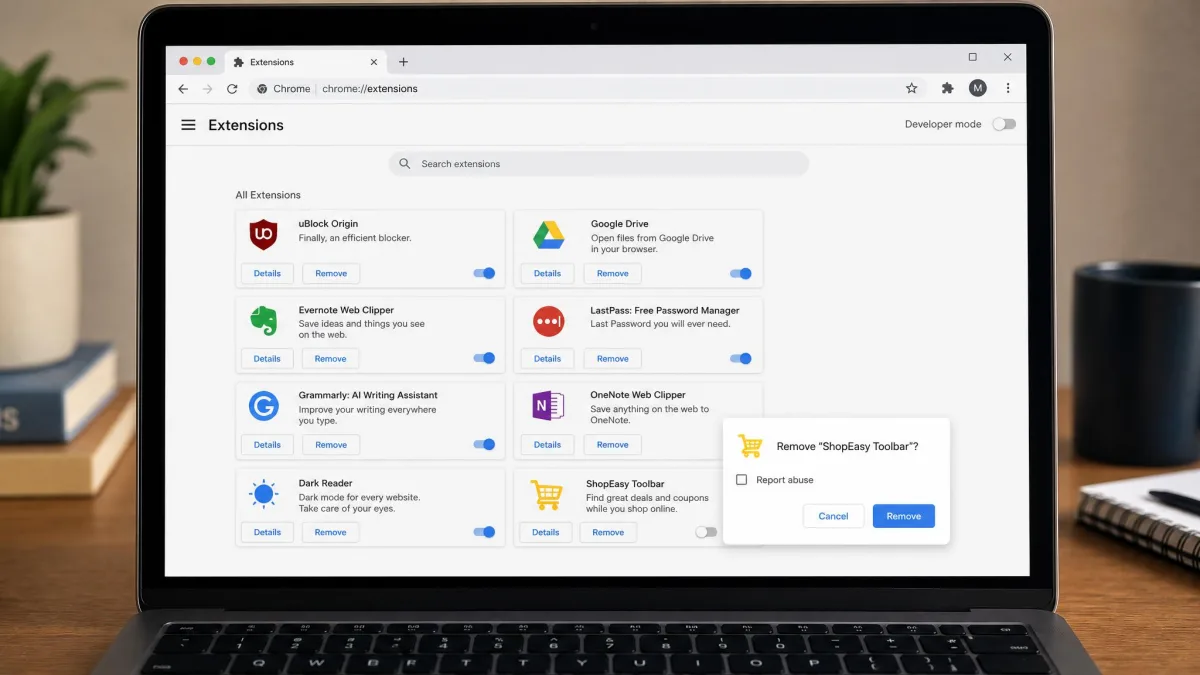Click "Finally, an efficient blocker." description
Image resolution: width=1200 pixels, height=675 pixels.
(355, 238)
